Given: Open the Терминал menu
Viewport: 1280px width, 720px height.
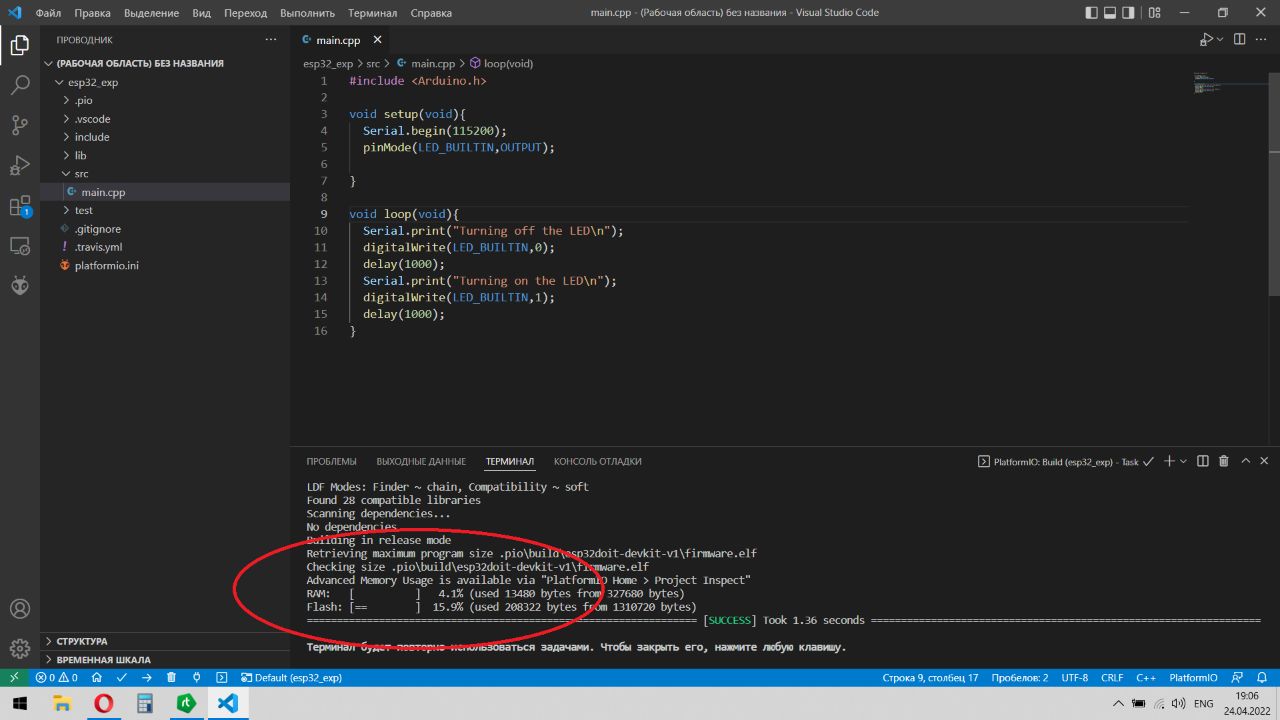Looking at the screenshot, I should pos(372,13).
